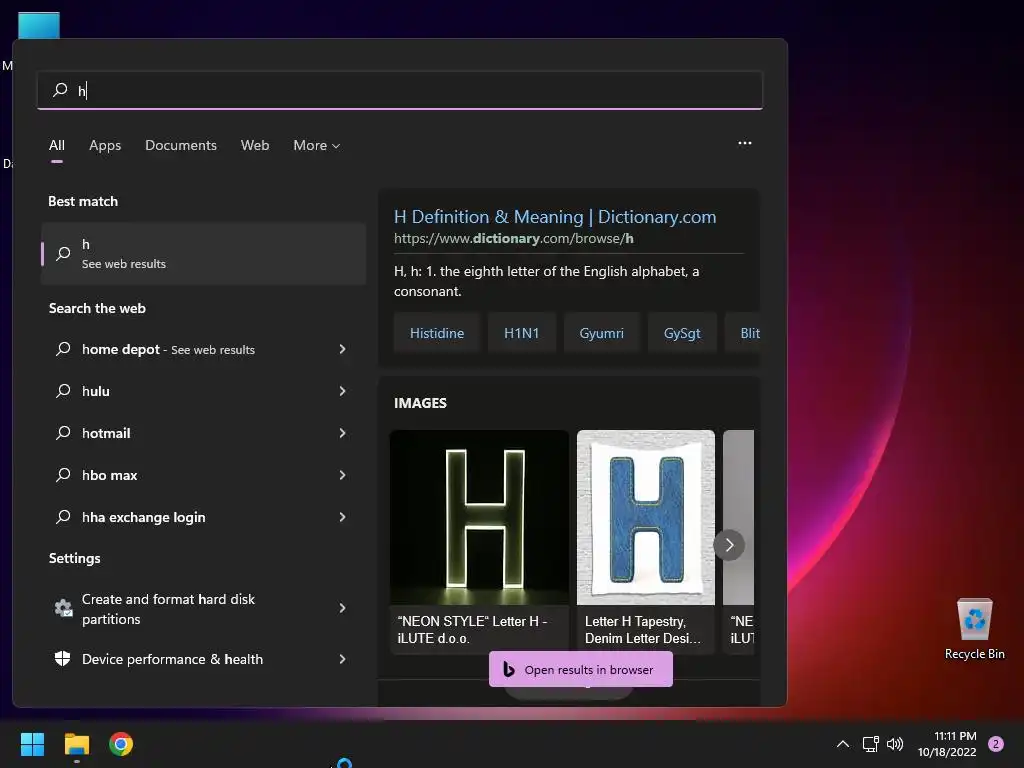Open the notification count badge

point(996,744)
